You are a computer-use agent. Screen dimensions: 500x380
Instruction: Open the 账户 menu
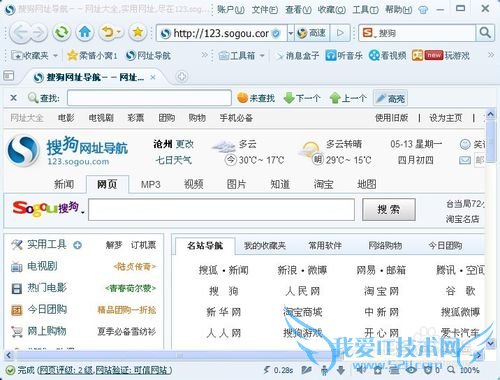[231, 10]
